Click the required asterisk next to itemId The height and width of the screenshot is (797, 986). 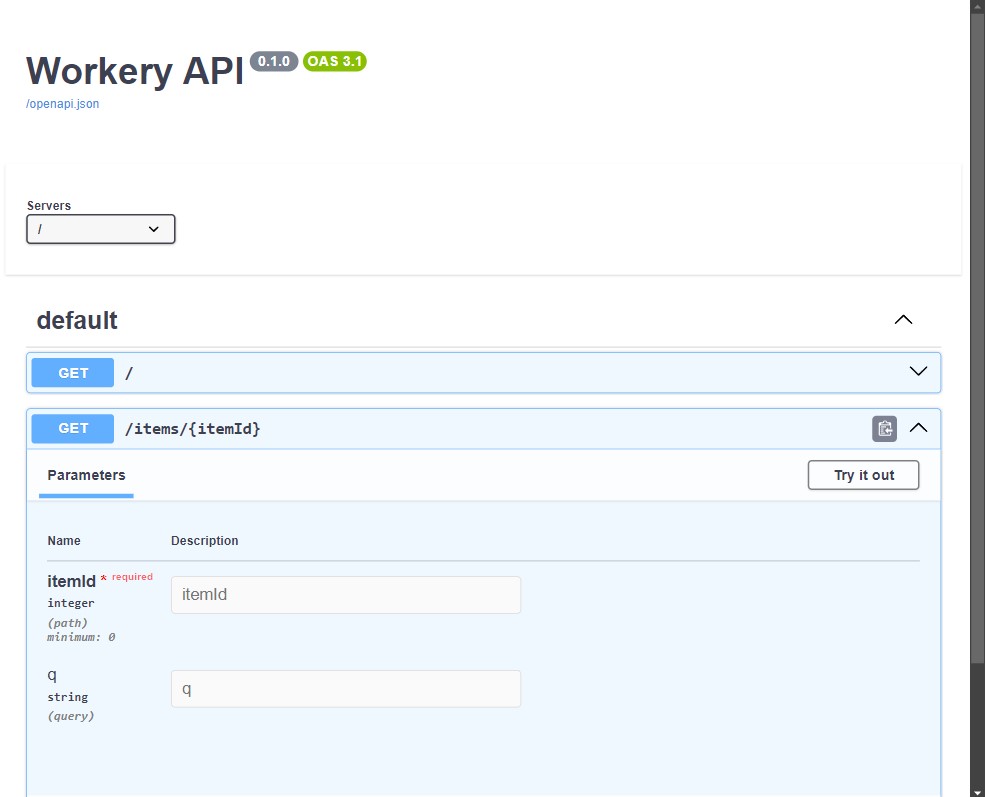(102, 577)
